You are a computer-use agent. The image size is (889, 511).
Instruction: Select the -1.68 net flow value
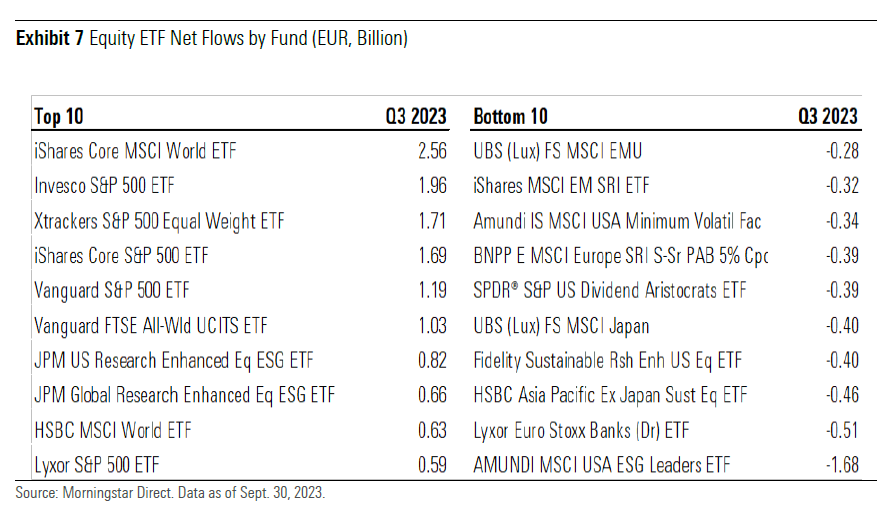pos(839,465)
